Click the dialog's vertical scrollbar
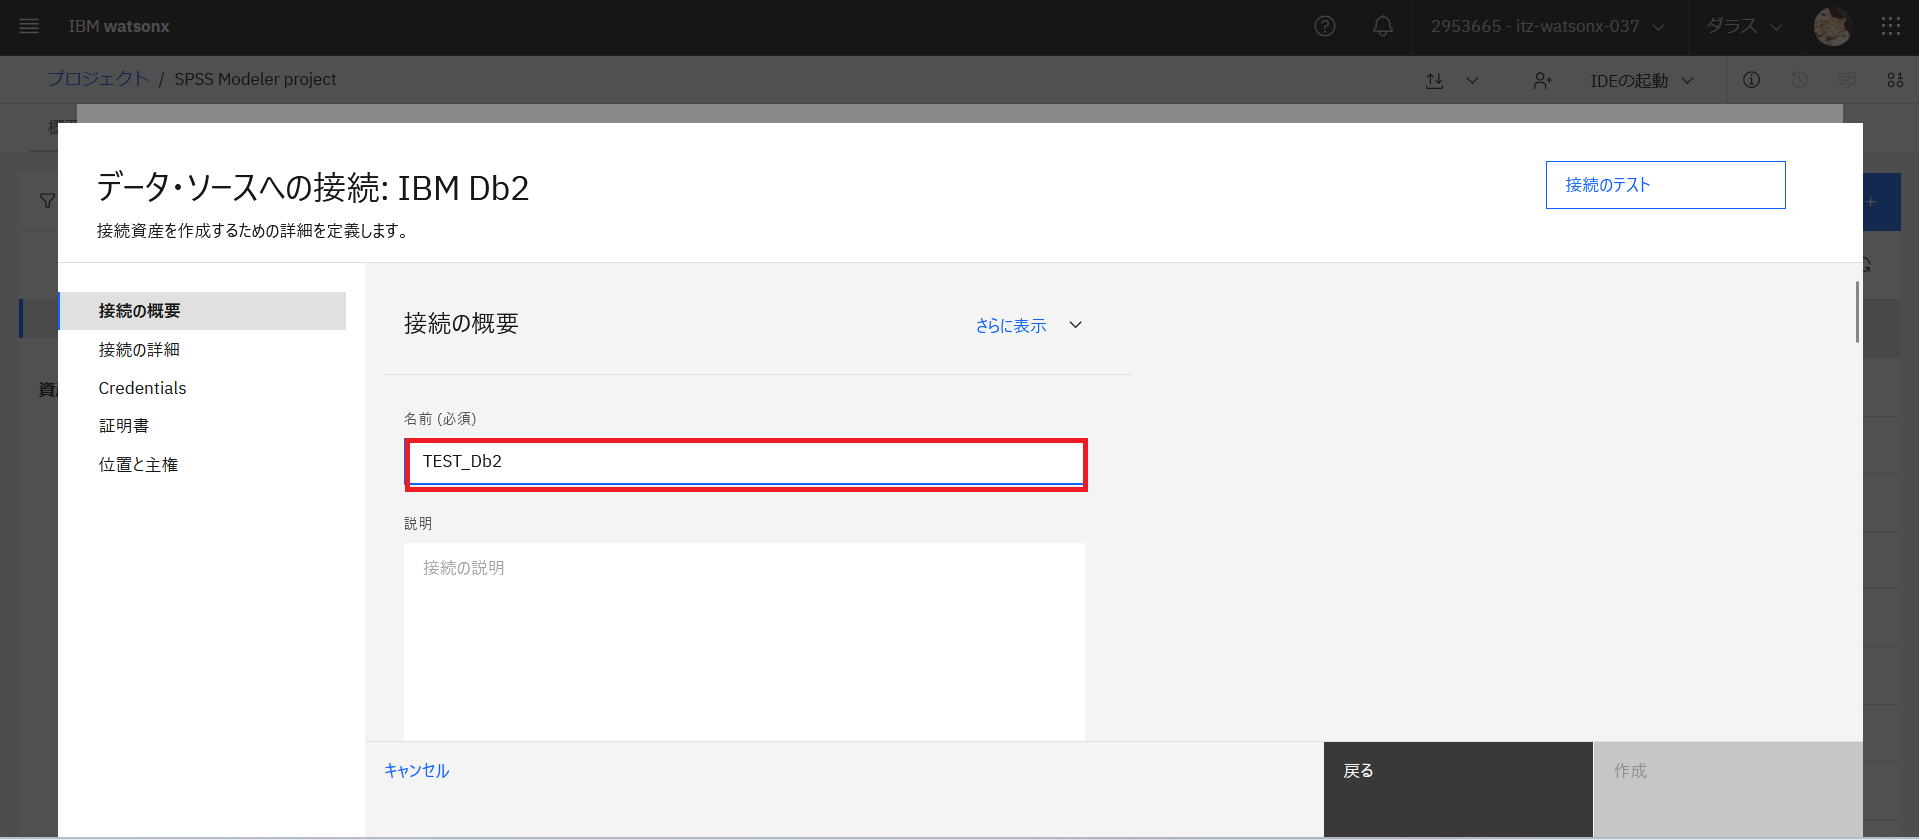Image resolution: width=1919 pixels, height=840 pixels. click(x=1857, y=312)
